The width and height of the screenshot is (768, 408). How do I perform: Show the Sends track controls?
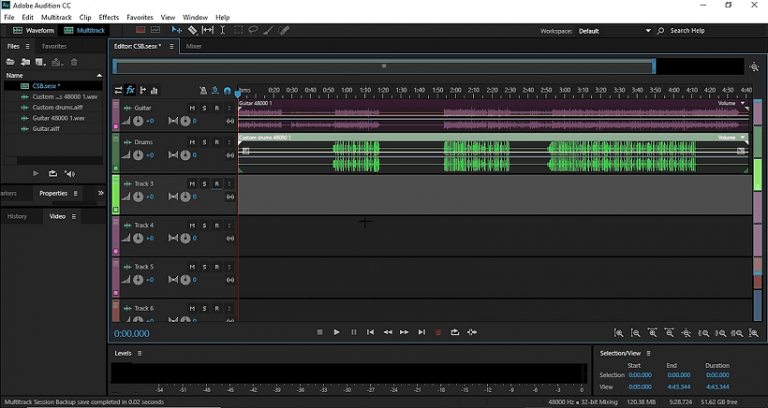tap(143, 90)
